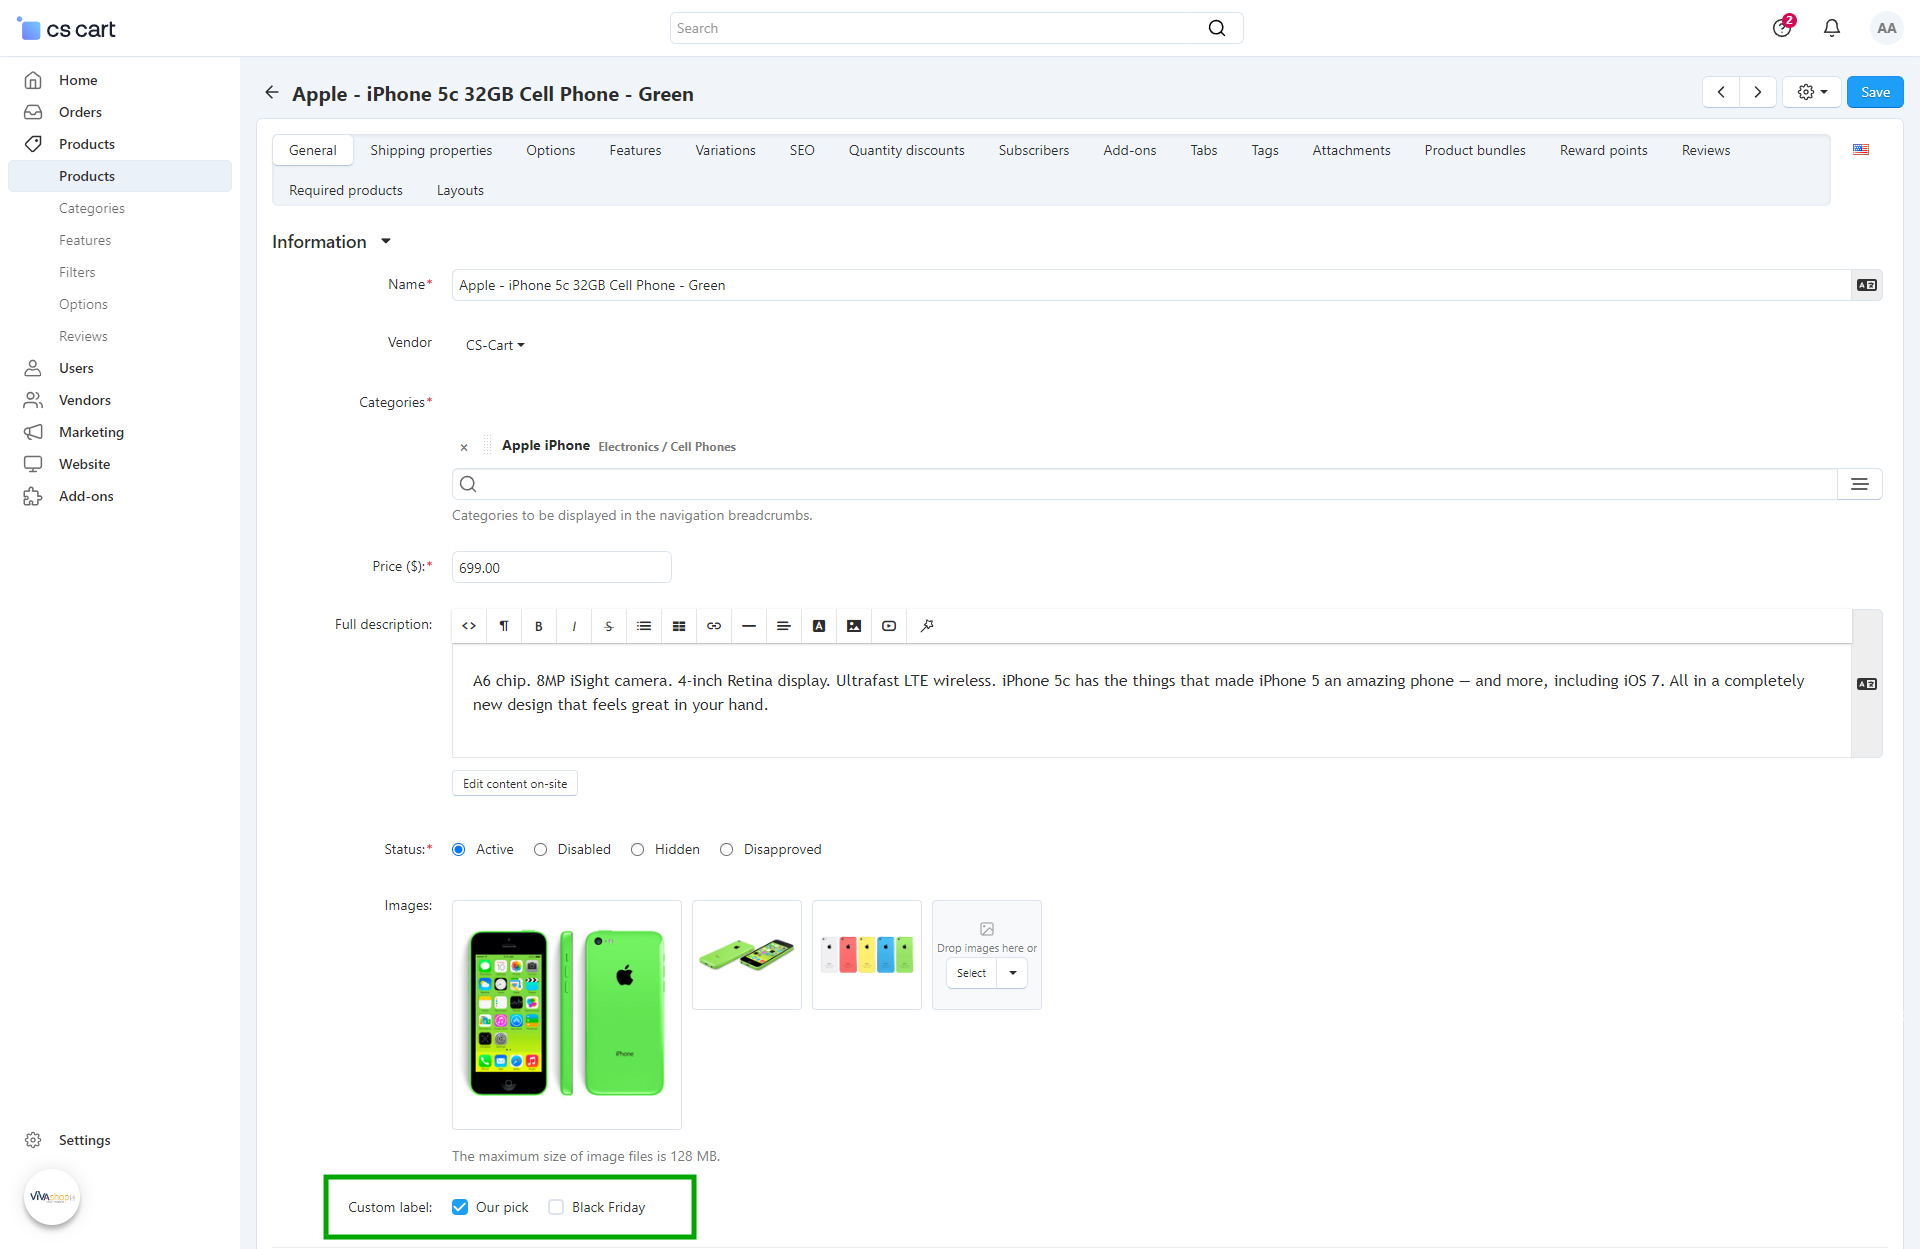Click the Price input field
The width and height of the screenshot is (1920, 1249).
561,567
